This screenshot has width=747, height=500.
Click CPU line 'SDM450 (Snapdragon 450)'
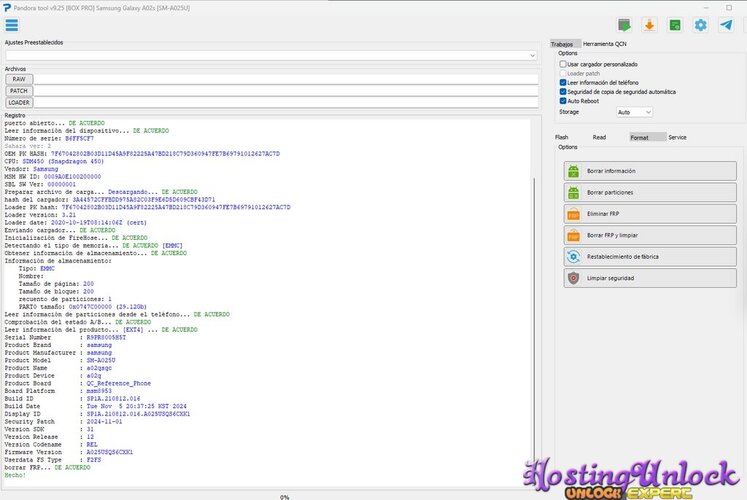(54, 161)
